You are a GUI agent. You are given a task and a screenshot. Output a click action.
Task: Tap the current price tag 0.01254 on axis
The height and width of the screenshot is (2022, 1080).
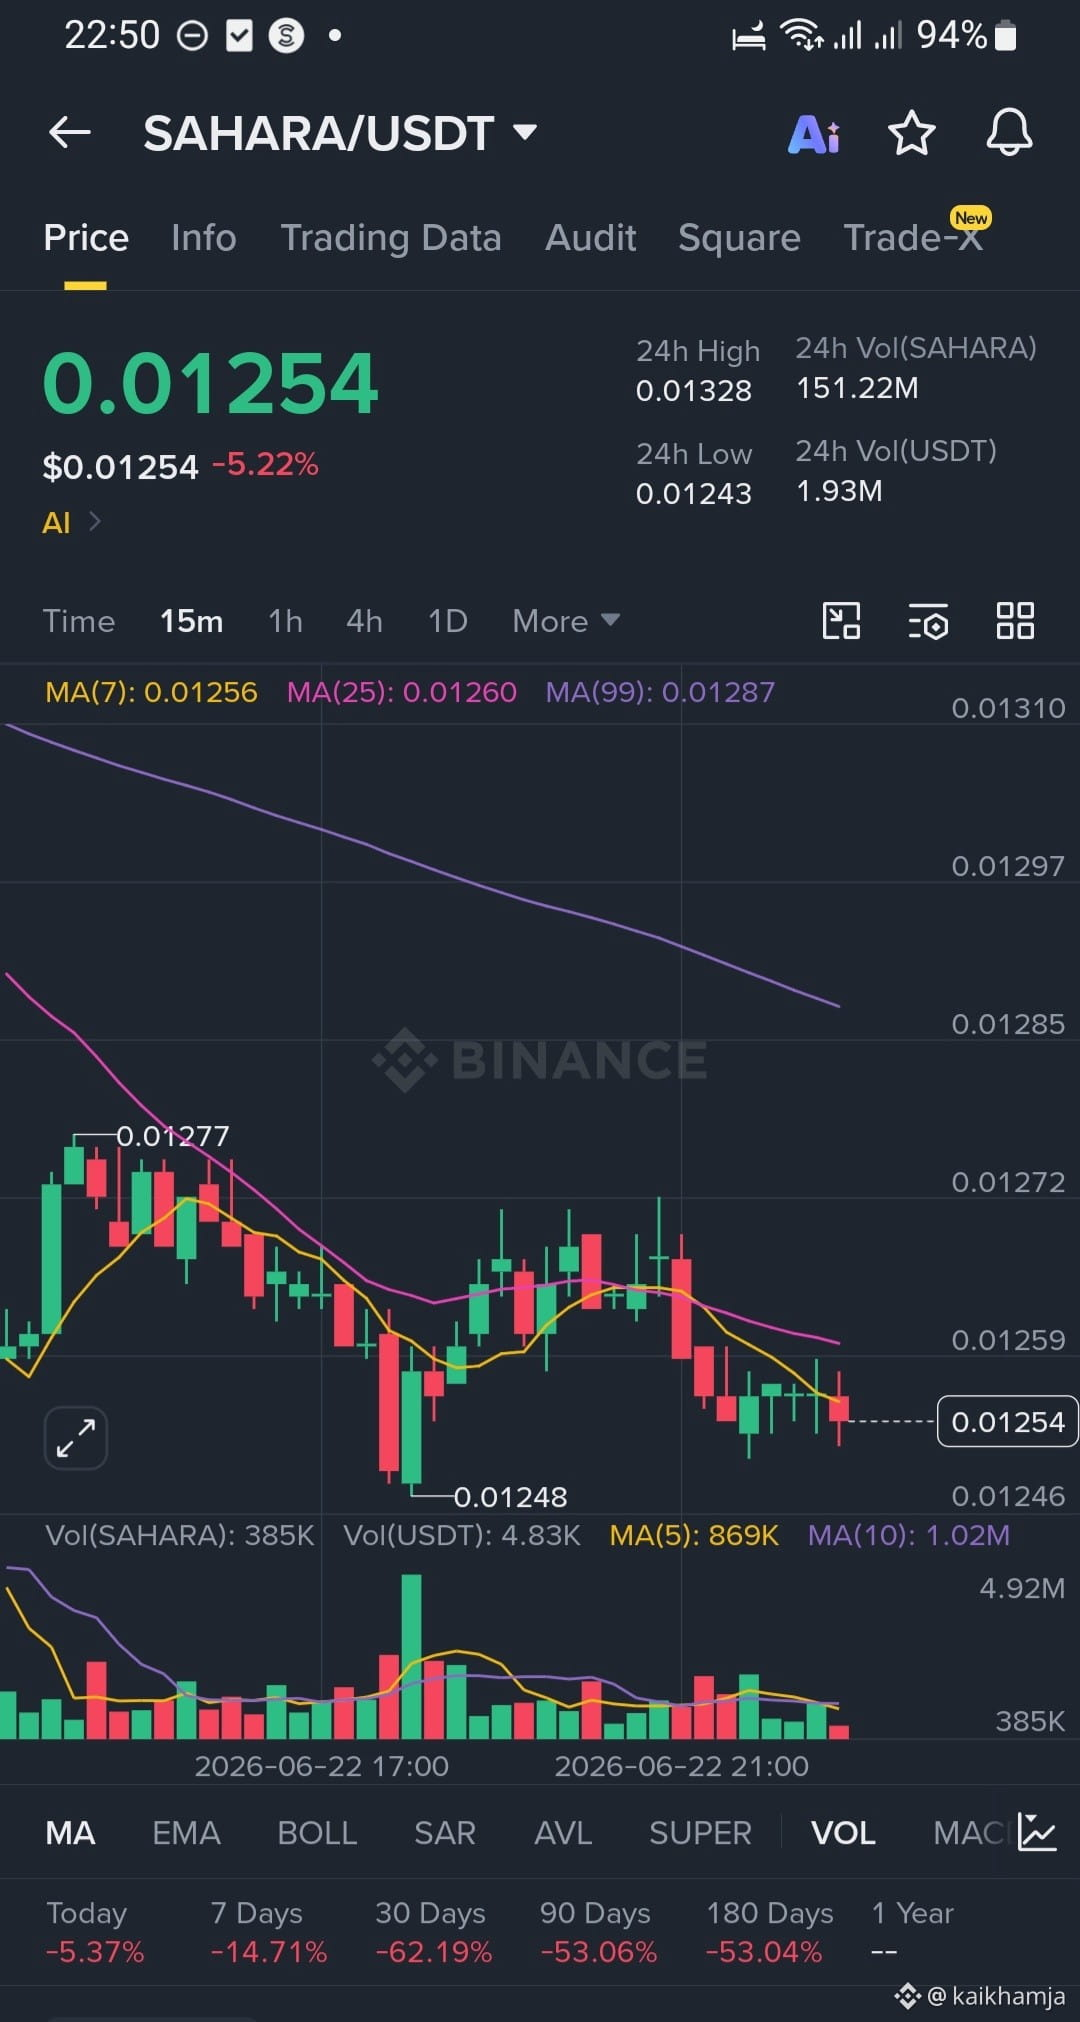coord(1007,1421)
